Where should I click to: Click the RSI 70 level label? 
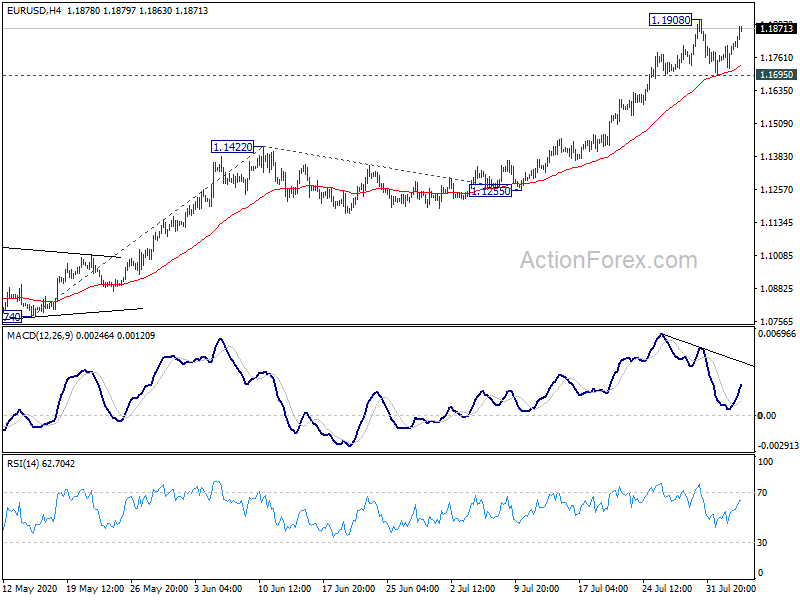click(x=762, y=493)
